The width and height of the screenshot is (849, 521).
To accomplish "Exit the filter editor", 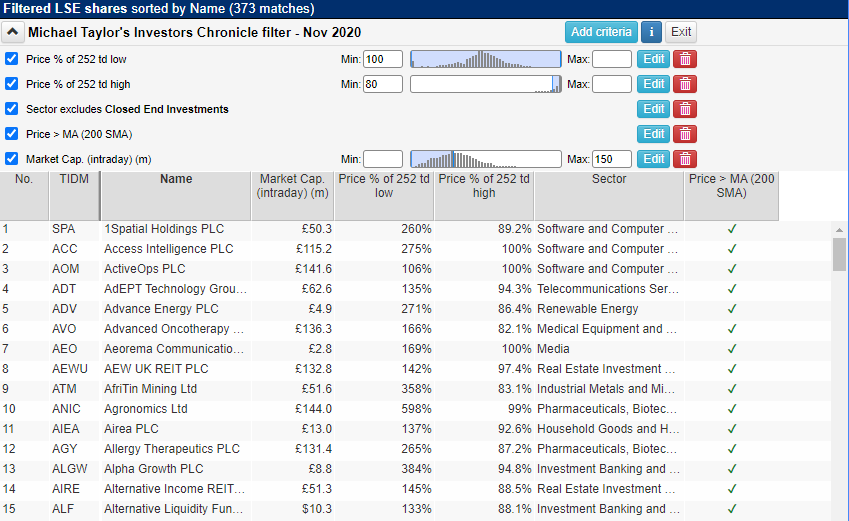I will (681, 32).
